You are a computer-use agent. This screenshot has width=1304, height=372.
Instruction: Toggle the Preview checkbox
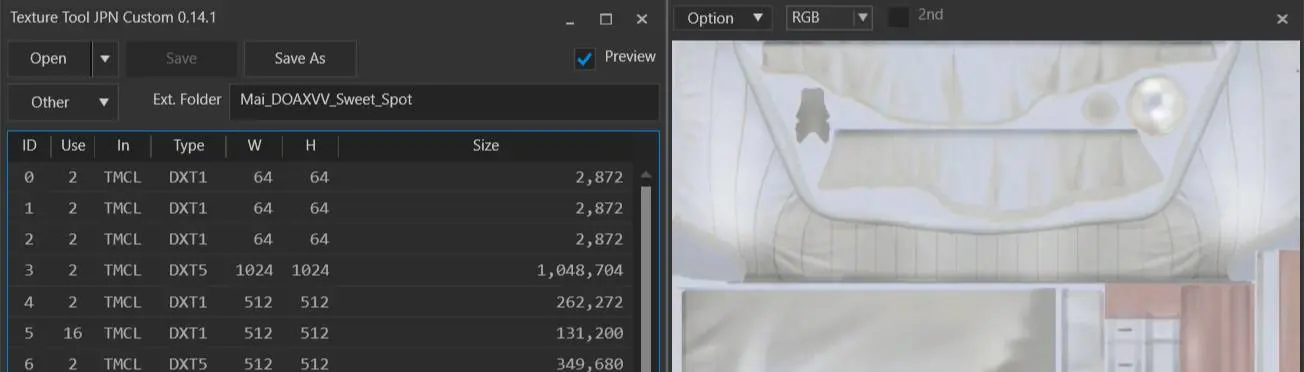click(585, 59)
